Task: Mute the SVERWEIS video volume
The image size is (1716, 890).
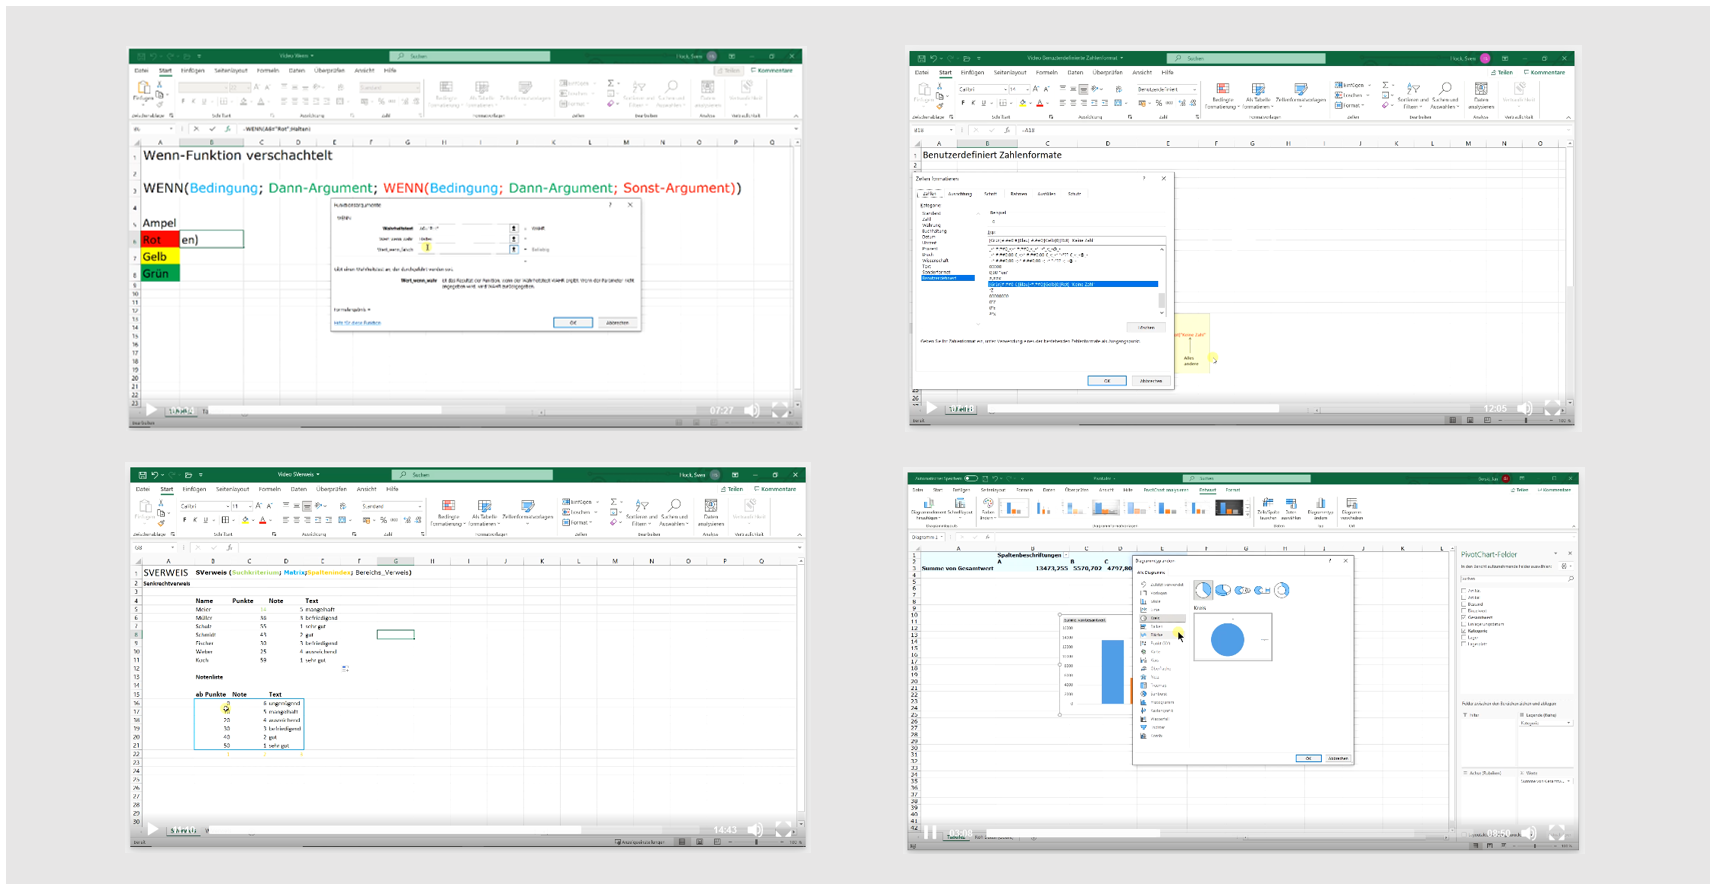Action: pyautogui.click(x=756, y=830)
